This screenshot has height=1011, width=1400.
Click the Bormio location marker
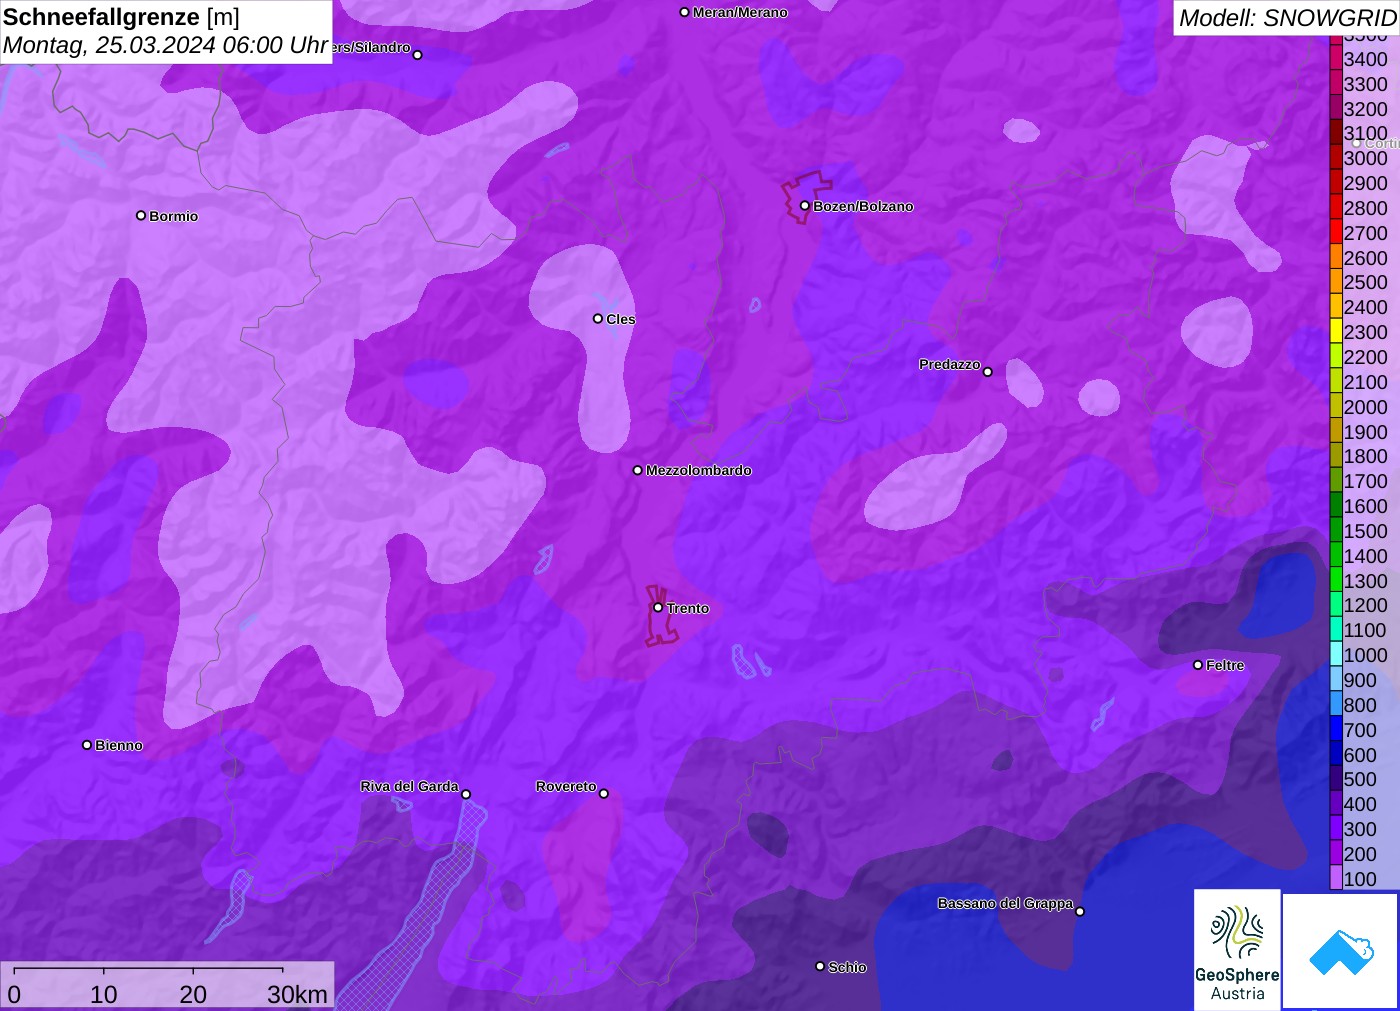141,216
